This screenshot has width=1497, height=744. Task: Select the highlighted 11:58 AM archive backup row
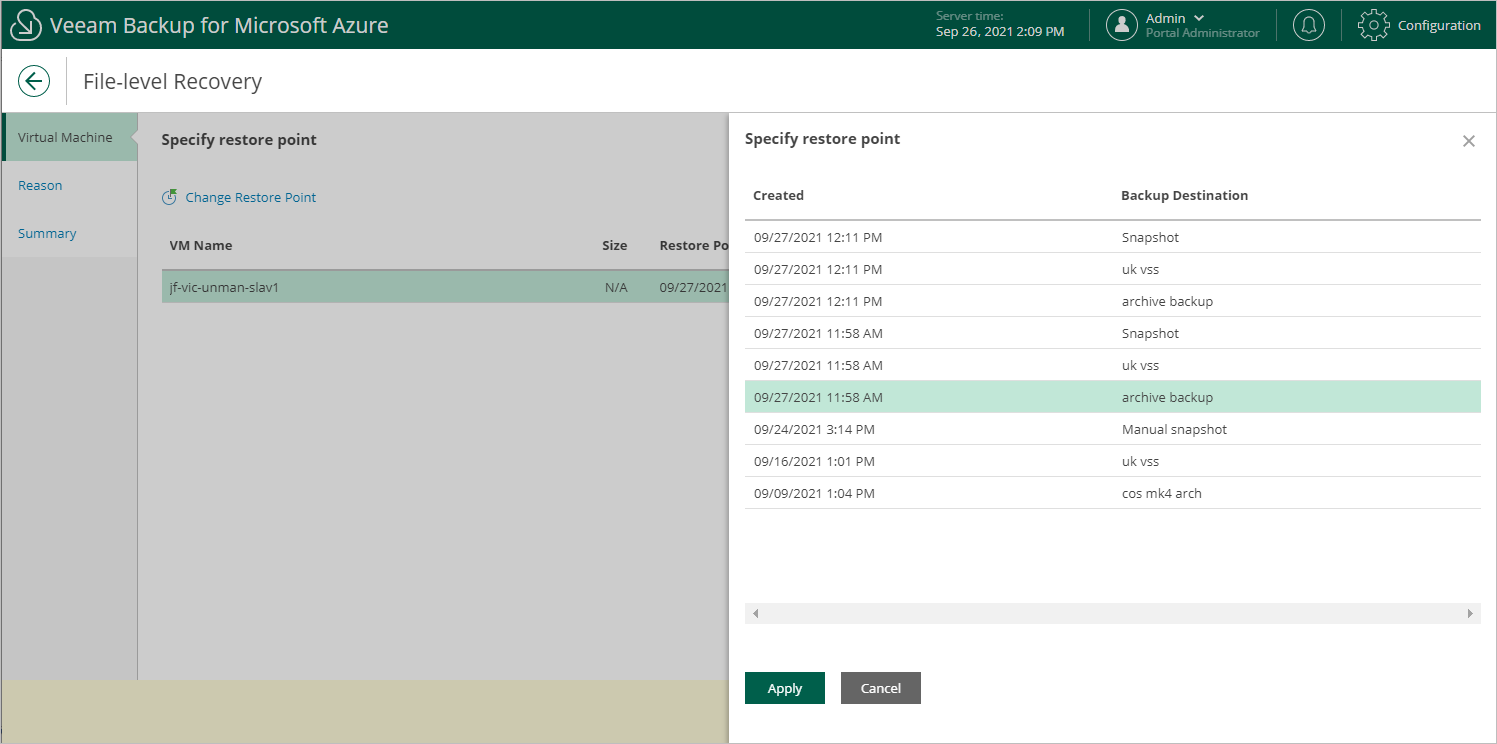[x=1112, y=397]
